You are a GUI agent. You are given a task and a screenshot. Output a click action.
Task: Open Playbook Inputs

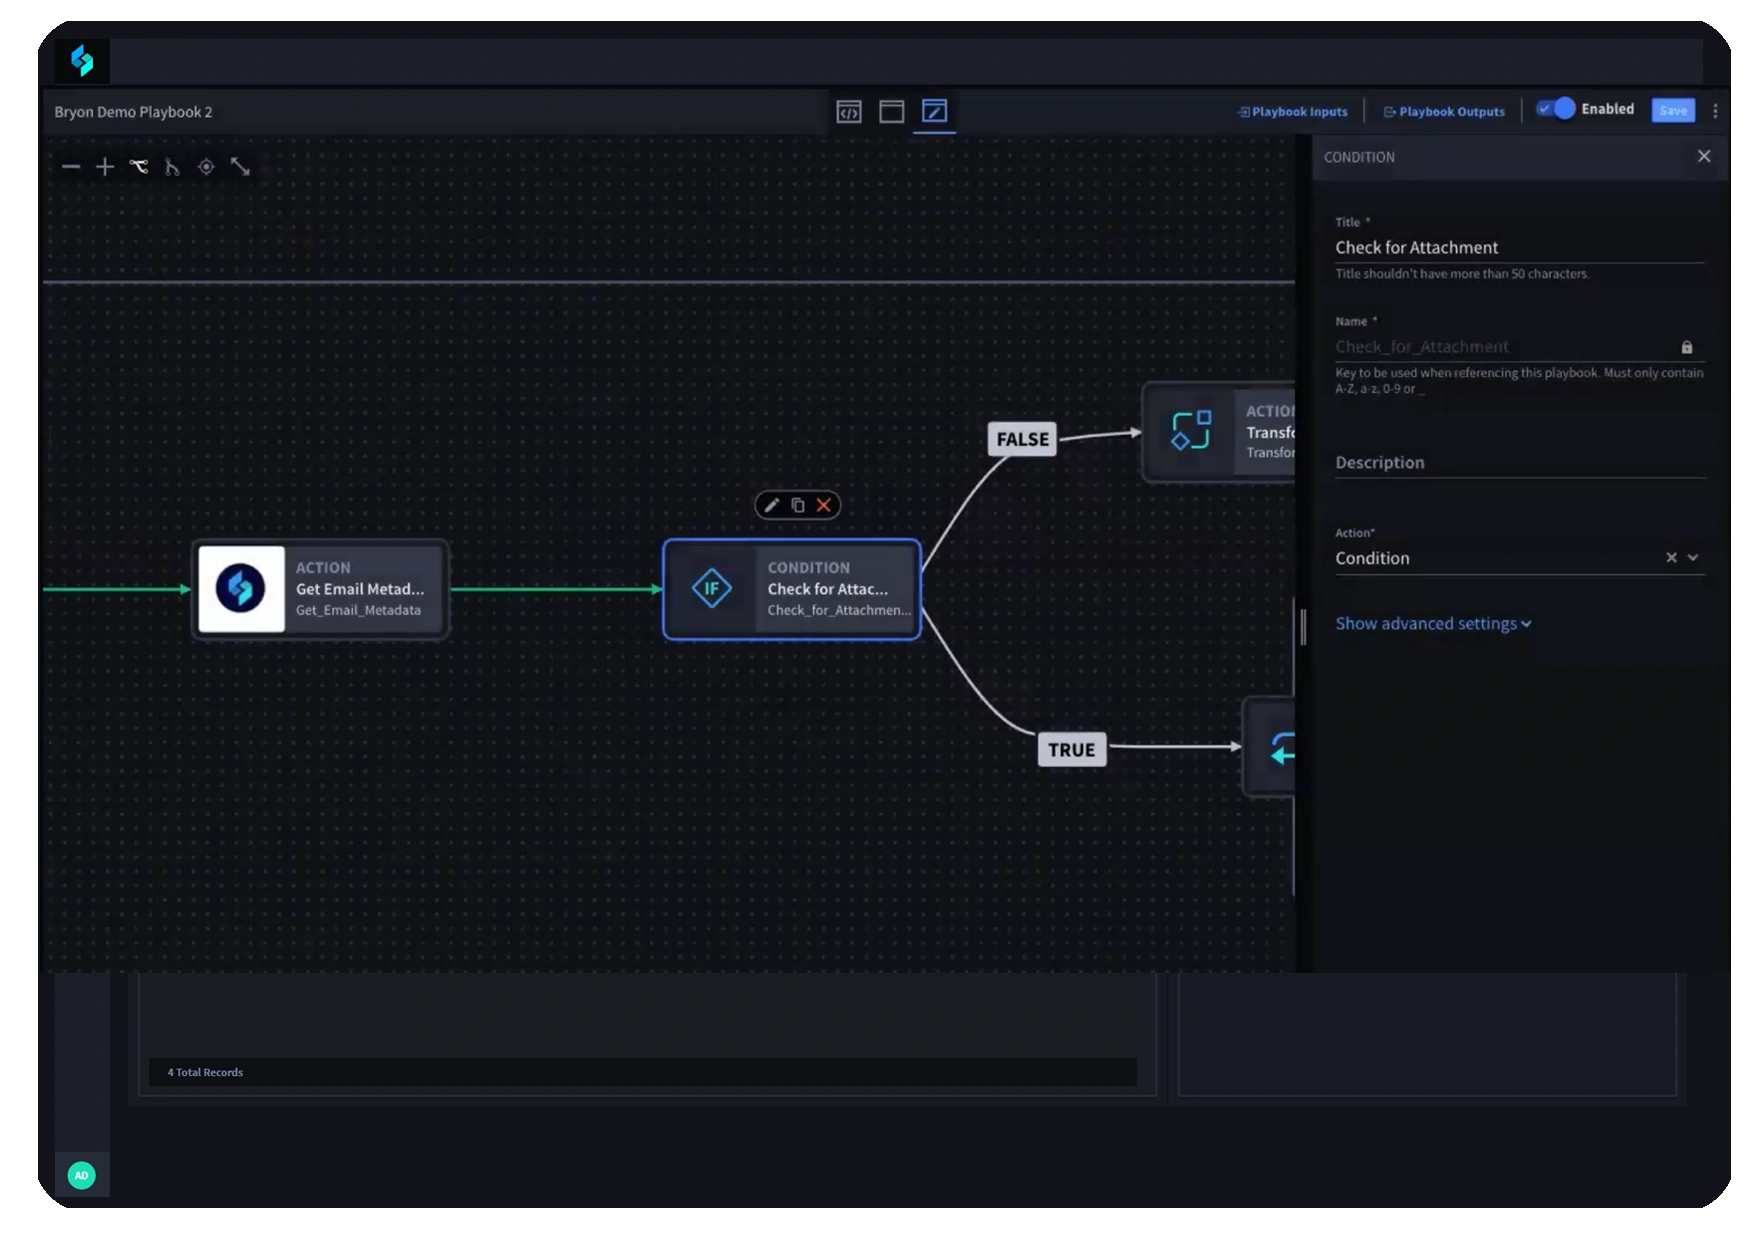(x=1292, y=112)
